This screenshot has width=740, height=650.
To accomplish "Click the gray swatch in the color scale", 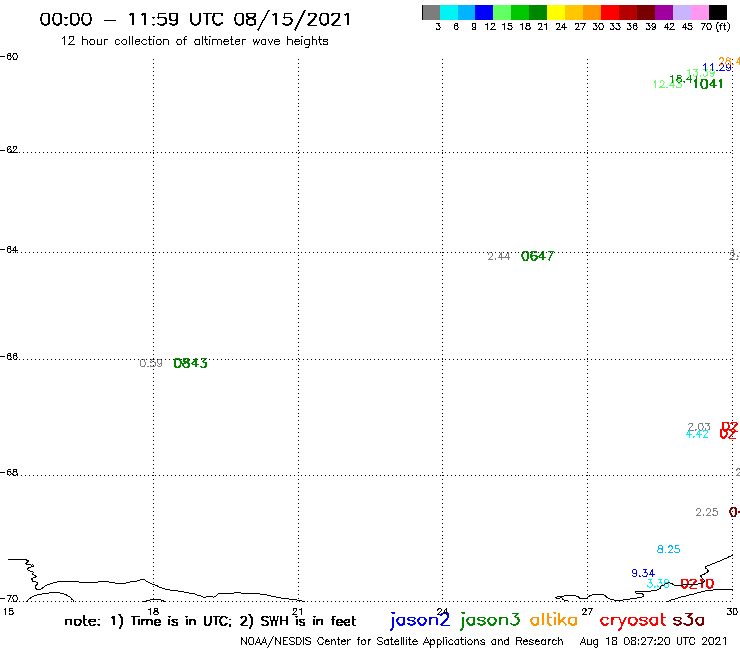I will (x=431, y=12).
